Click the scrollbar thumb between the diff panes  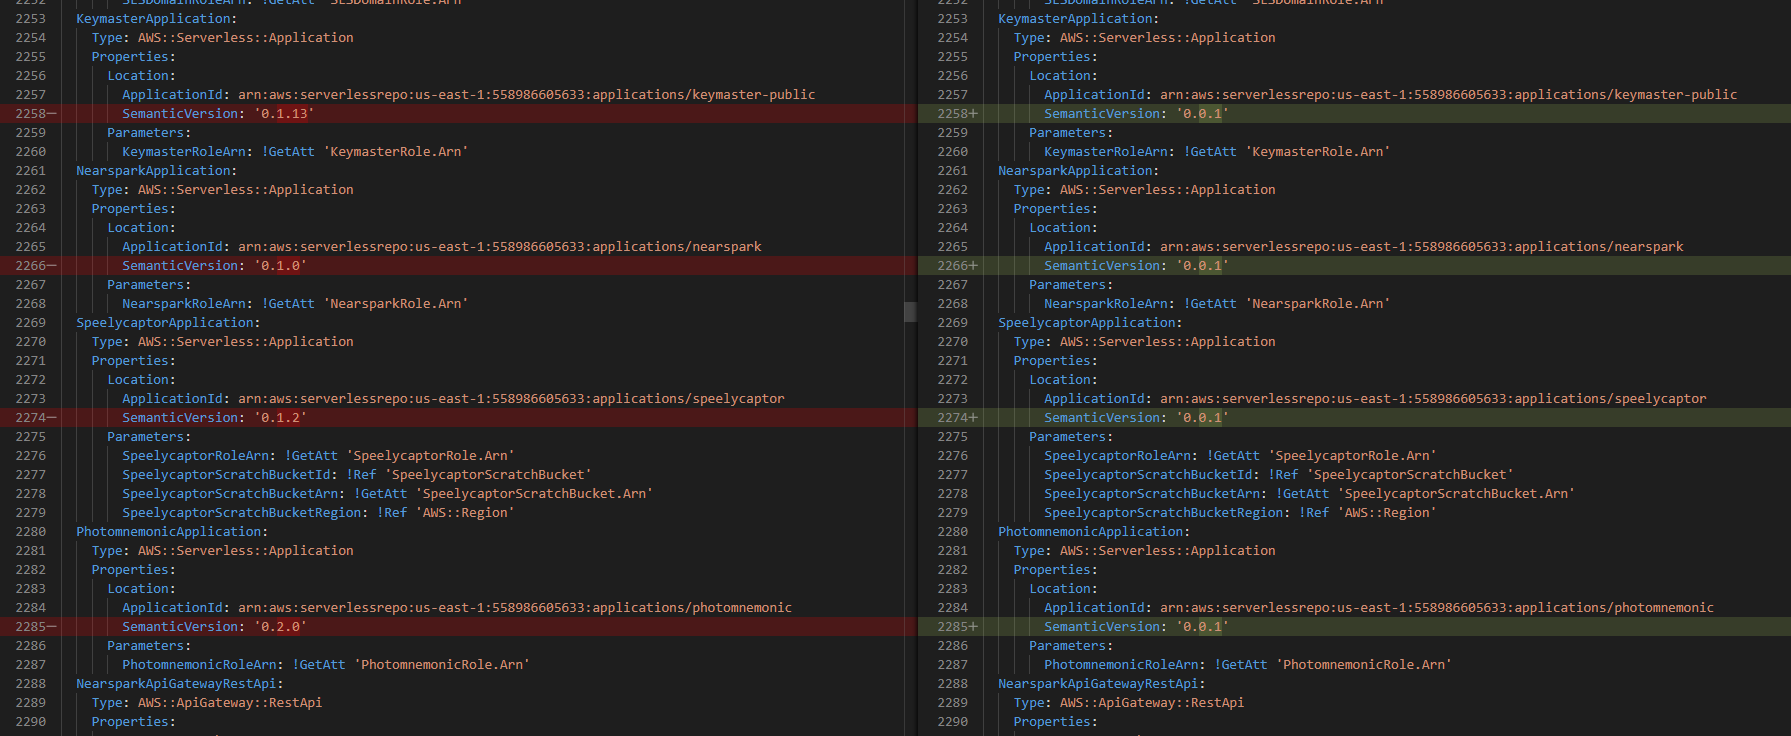click(910, 312)
